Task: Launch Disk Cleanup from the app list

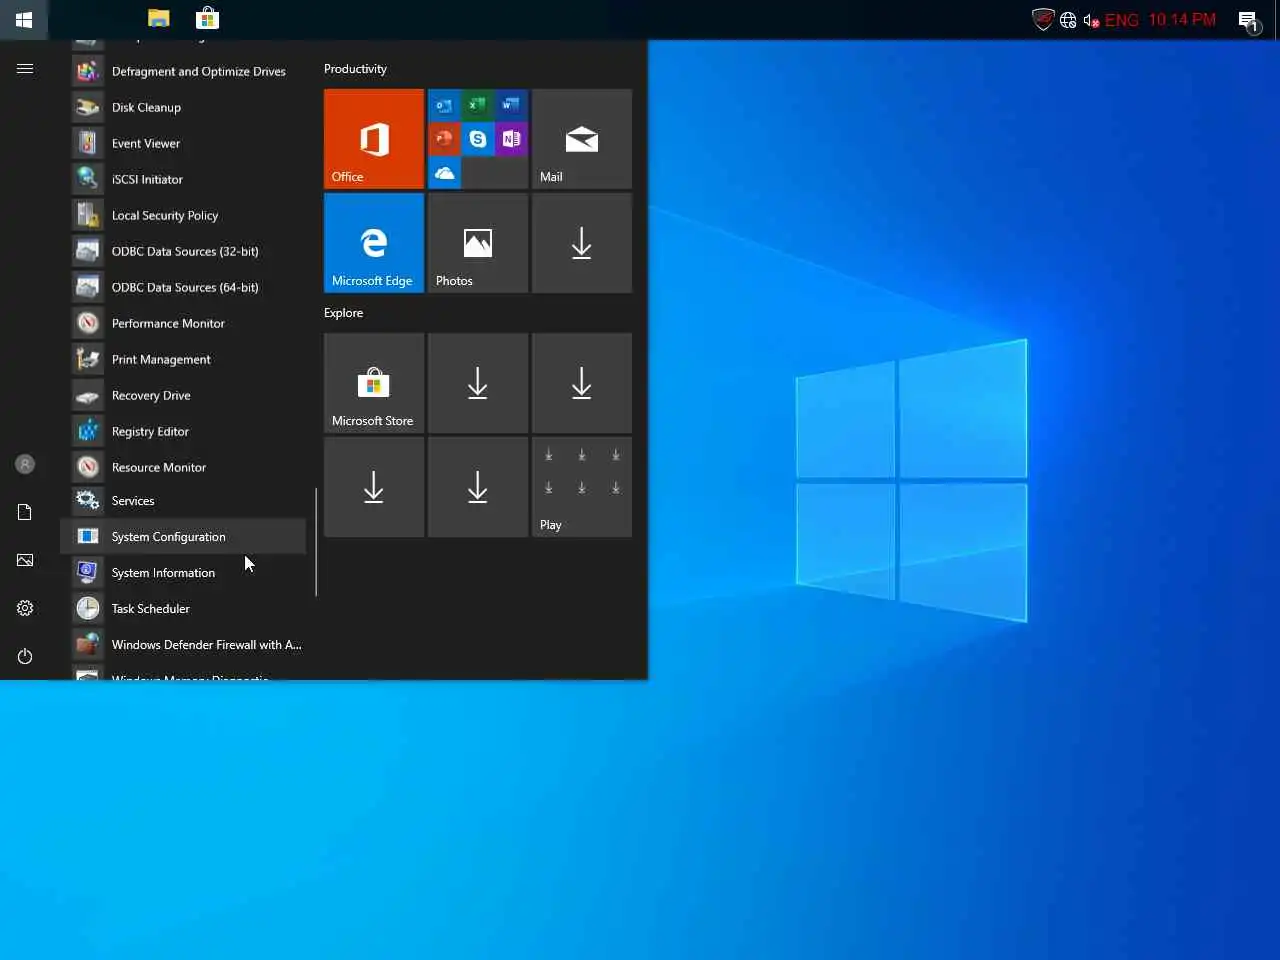Action: point(183,107)
